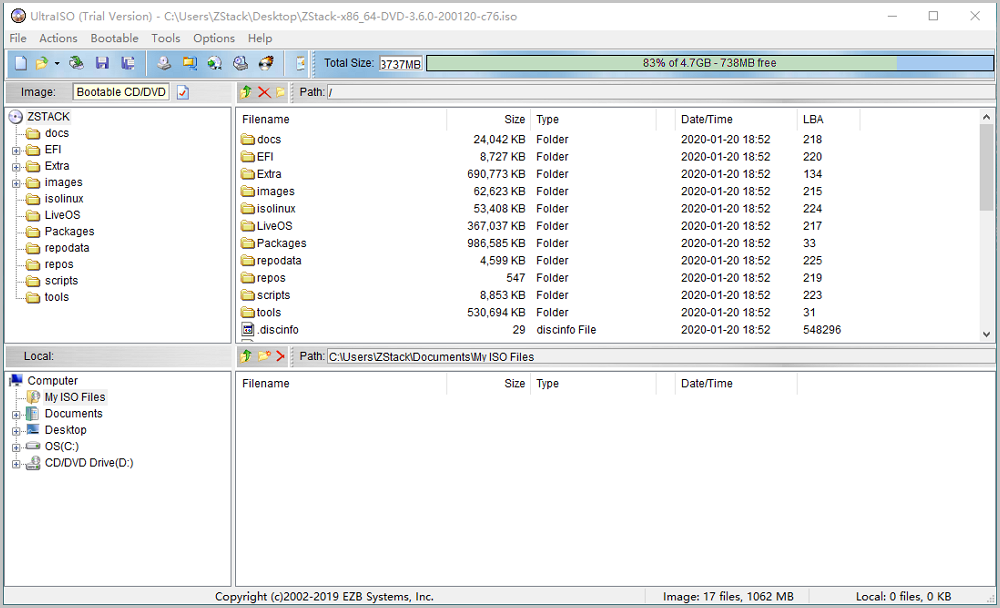The height and width of the screenshot is (608, 1000).
Task: Click the Burn CD/DVD Image icon
Action: [x=266, y=63]
